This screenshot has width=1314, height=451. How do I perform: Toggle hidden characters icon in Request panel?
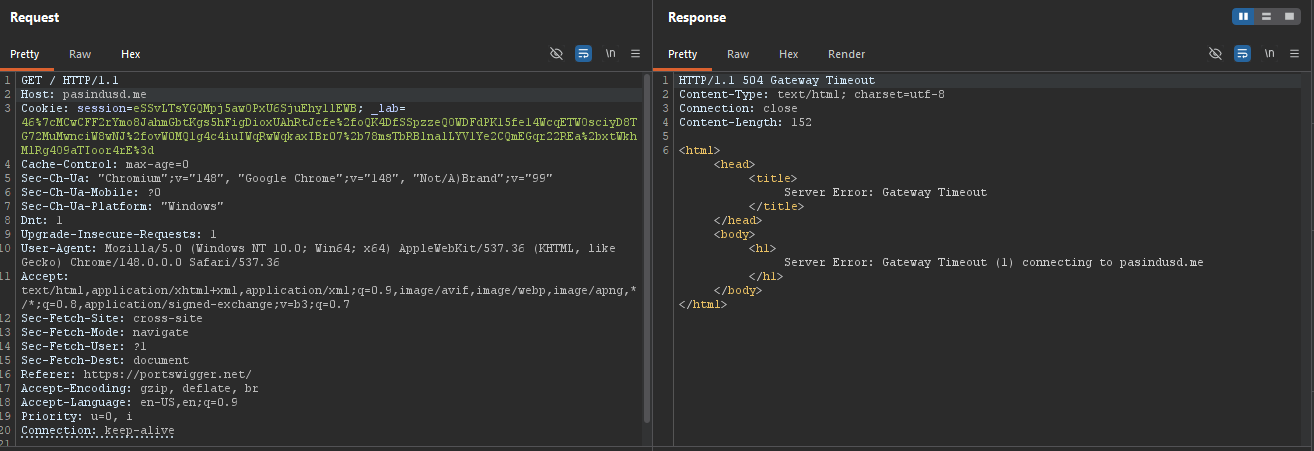tap(558, 53)
